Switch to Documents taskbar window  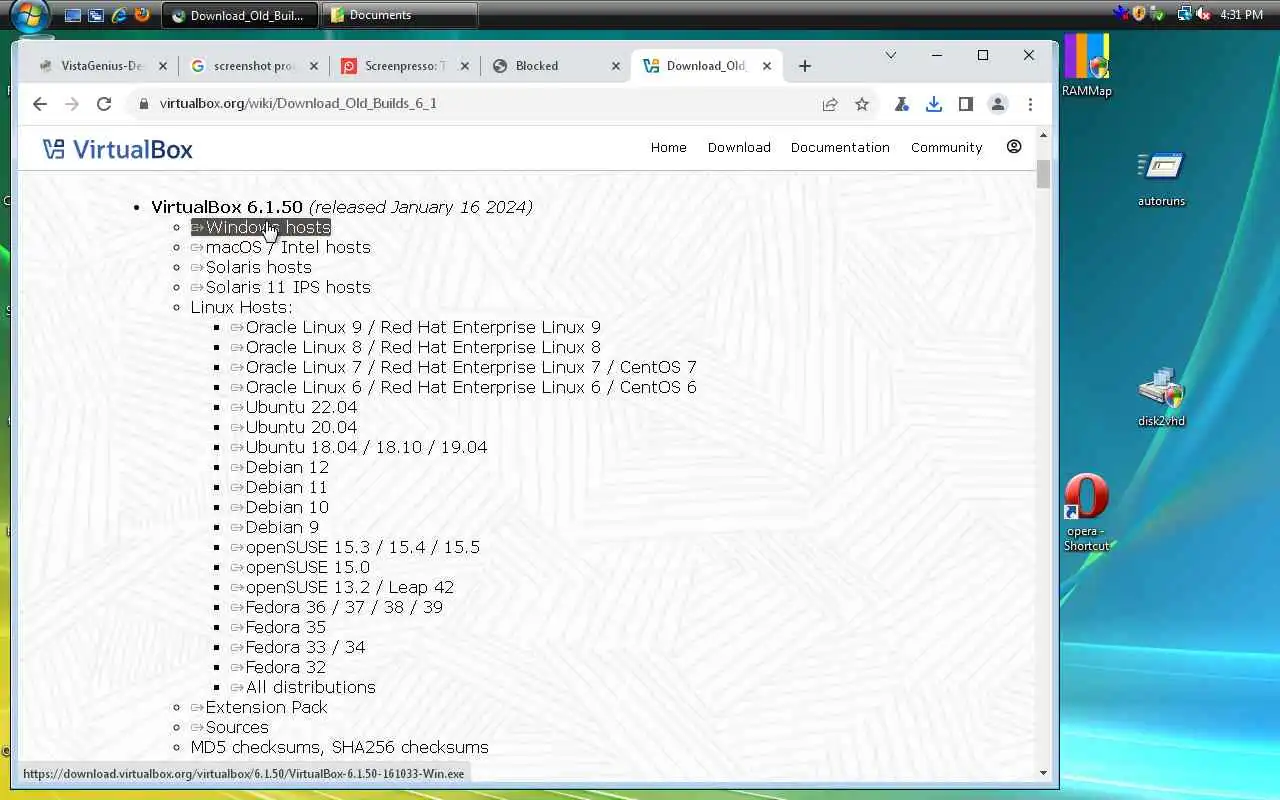400,15
